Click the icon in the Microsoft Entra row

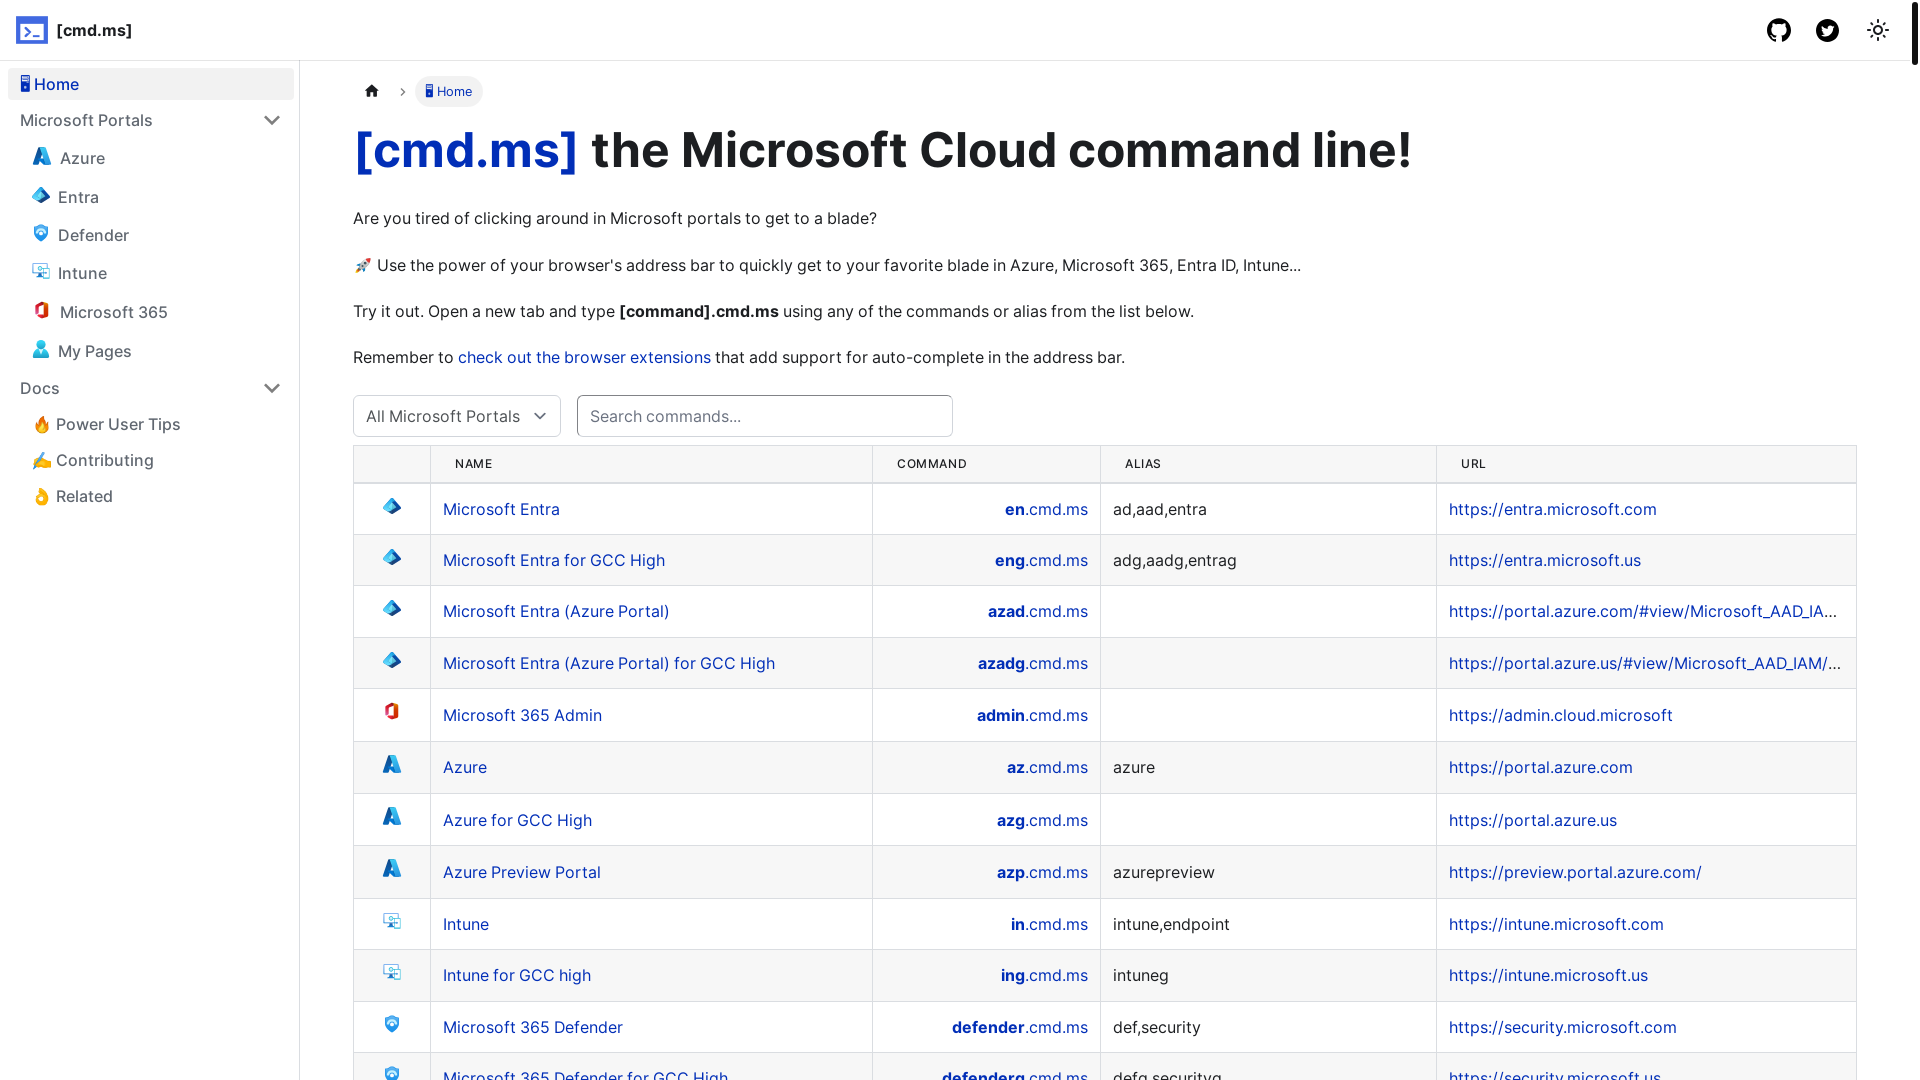(x=392, y=507)
